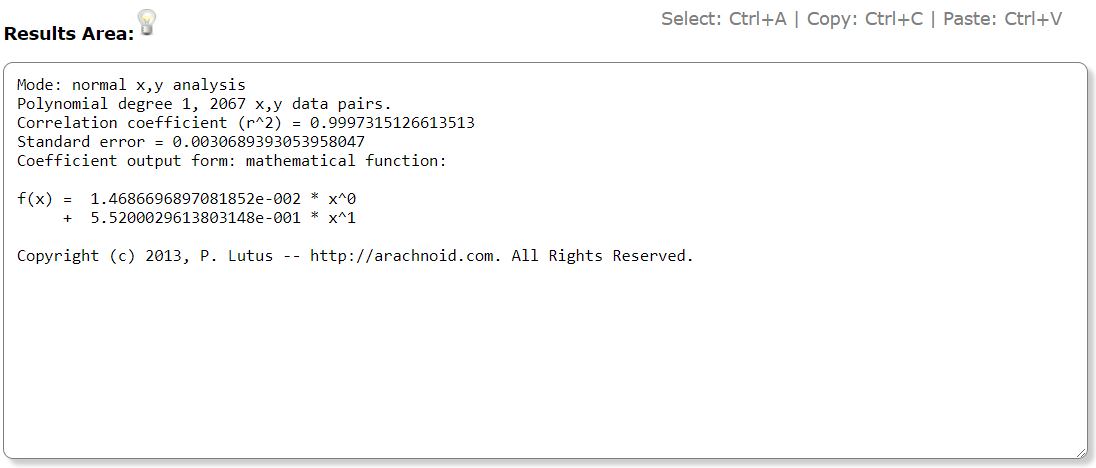
Task: Click the f(x) label in results
Action: tap(35, 199)
